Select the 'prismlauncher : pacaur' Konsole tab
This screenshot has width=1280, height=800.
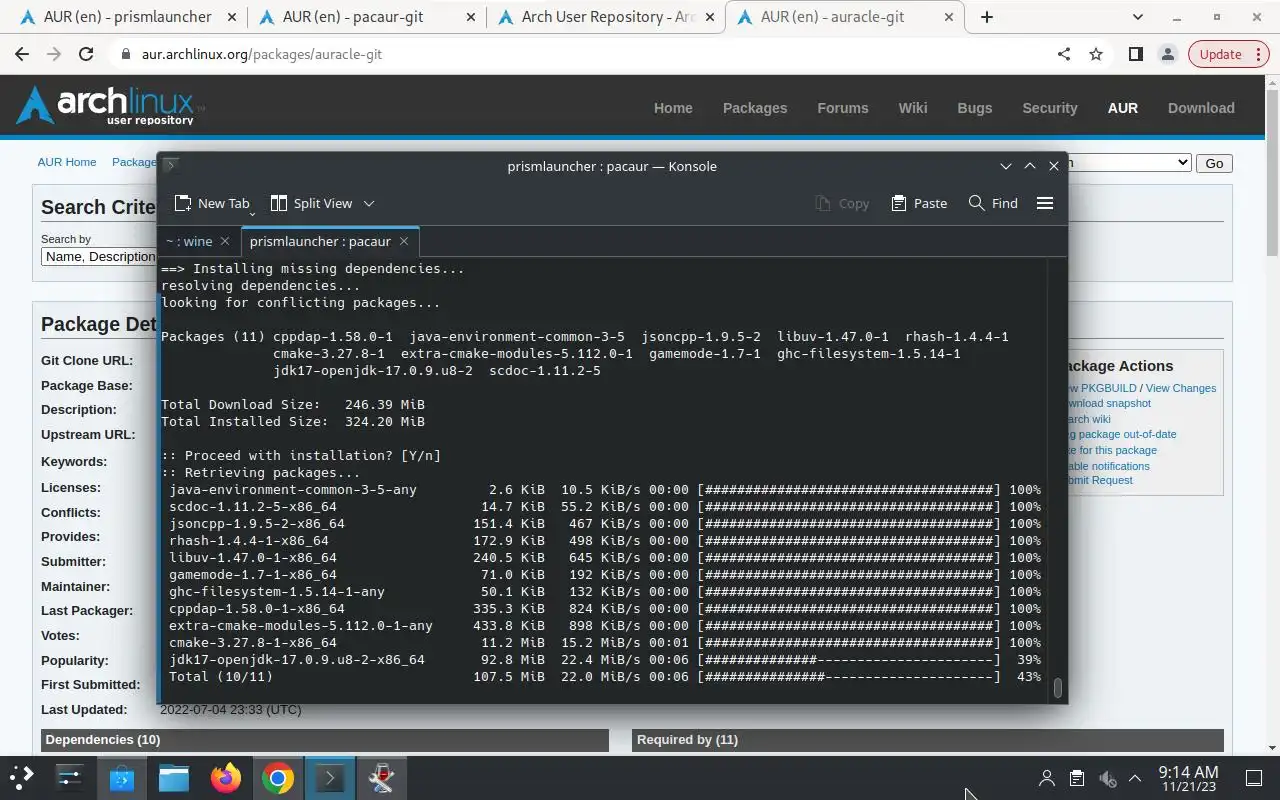[320, 241]
